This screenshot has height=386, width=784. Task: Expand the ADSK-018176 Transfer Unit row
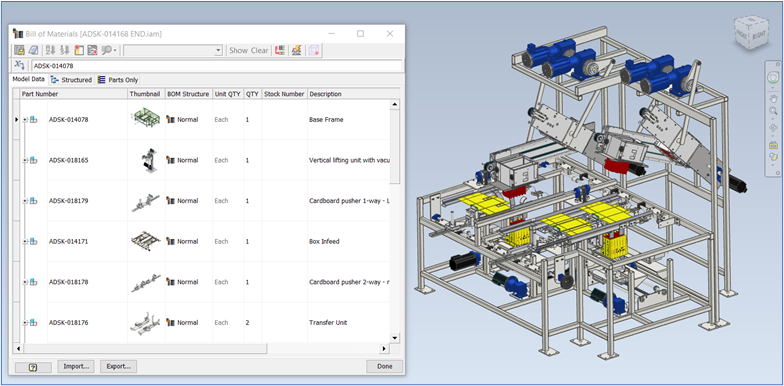pos(25,322)
